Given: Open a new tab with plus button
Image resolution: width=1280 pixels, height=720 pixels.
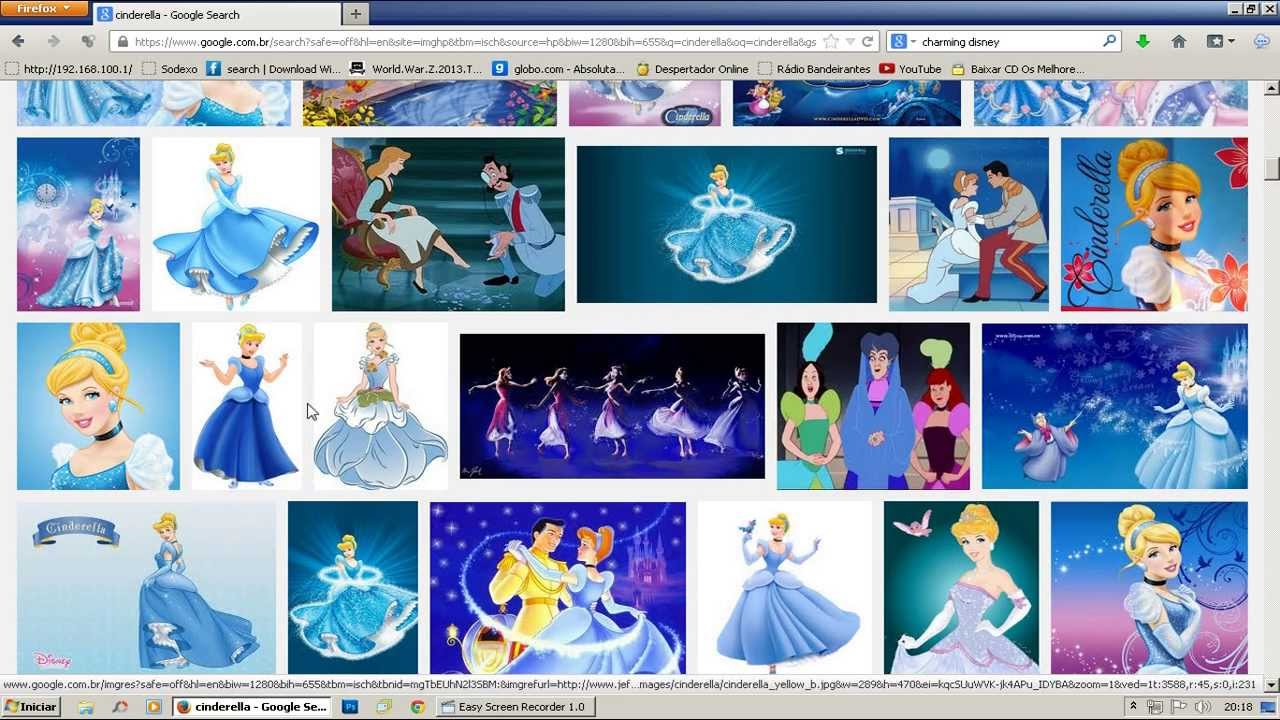Looking at the screenshot, I should click(355, 14).
